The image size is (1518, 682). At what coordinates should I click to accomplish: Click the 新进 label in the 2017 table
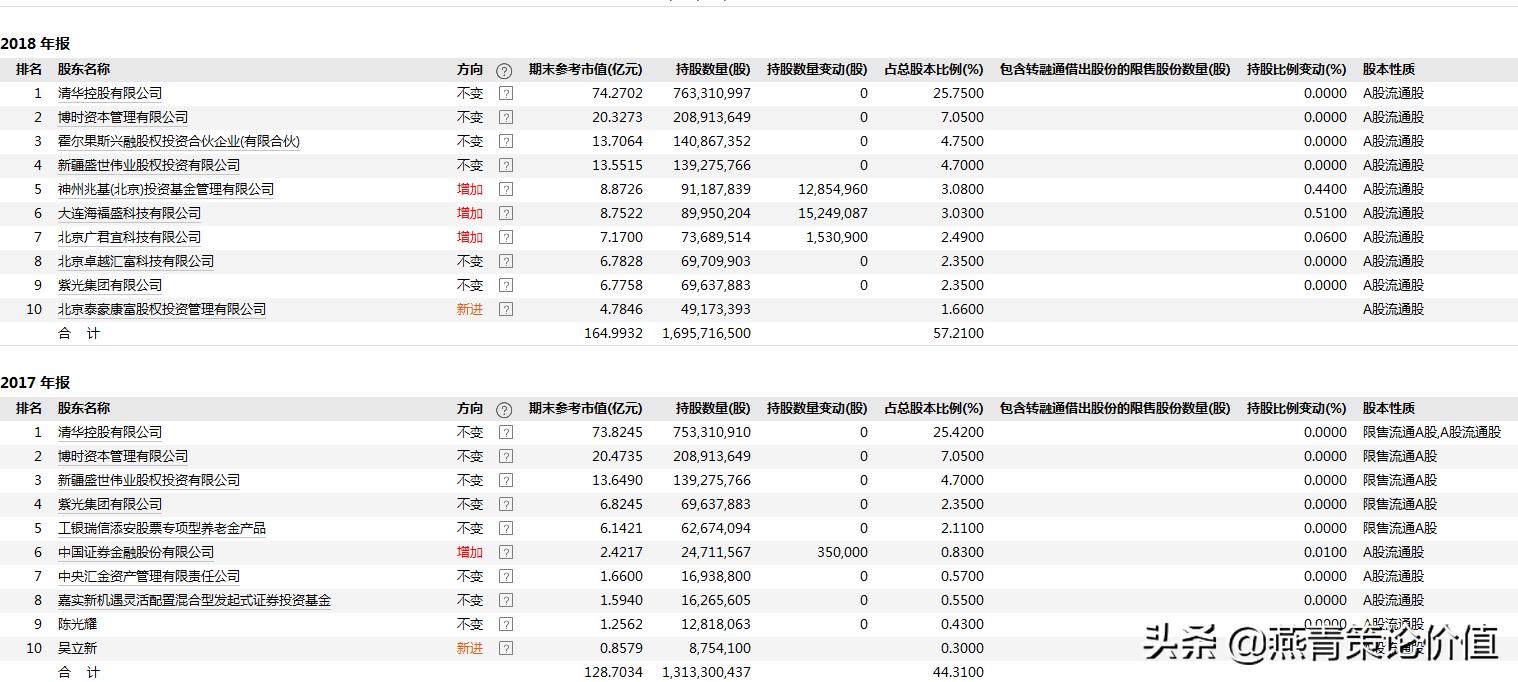[x=469, y=648]
